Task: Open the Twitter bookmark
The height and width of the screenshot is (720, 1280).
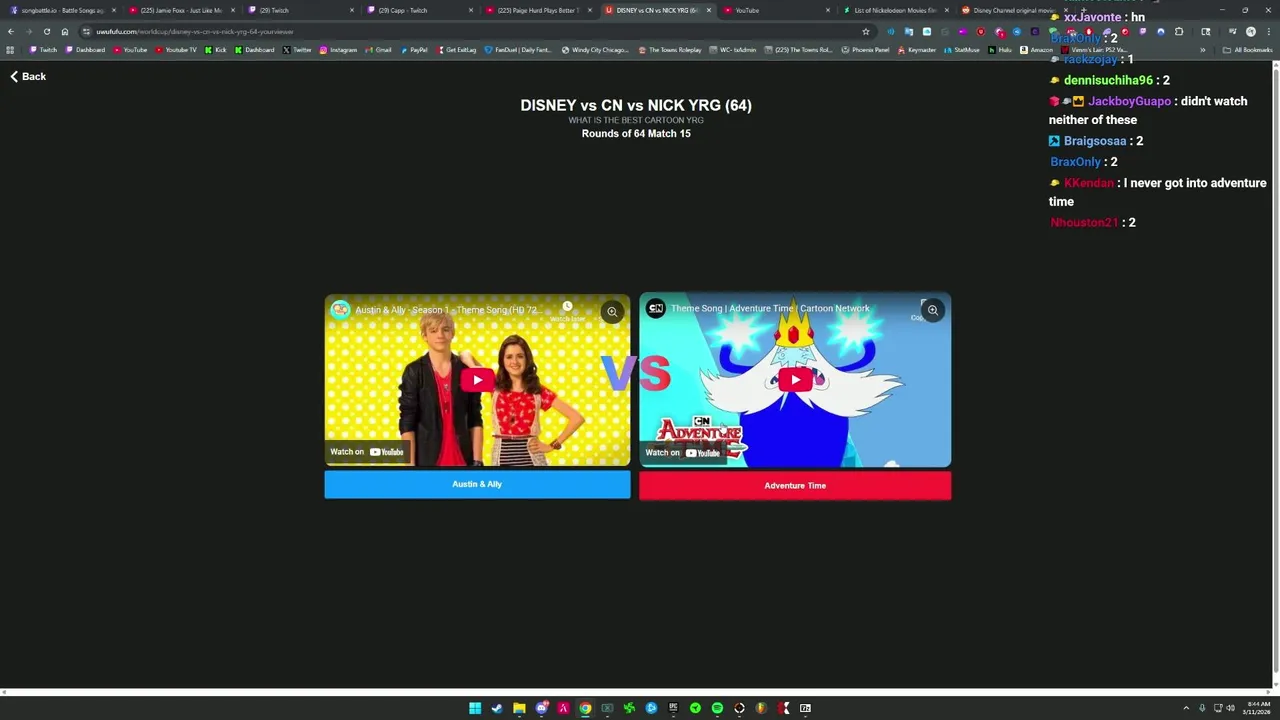Action: (297, 50)
